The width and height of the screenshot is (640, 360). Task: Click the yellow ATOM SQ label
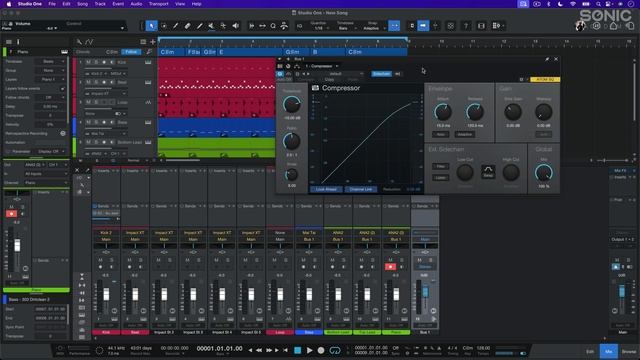545,80
